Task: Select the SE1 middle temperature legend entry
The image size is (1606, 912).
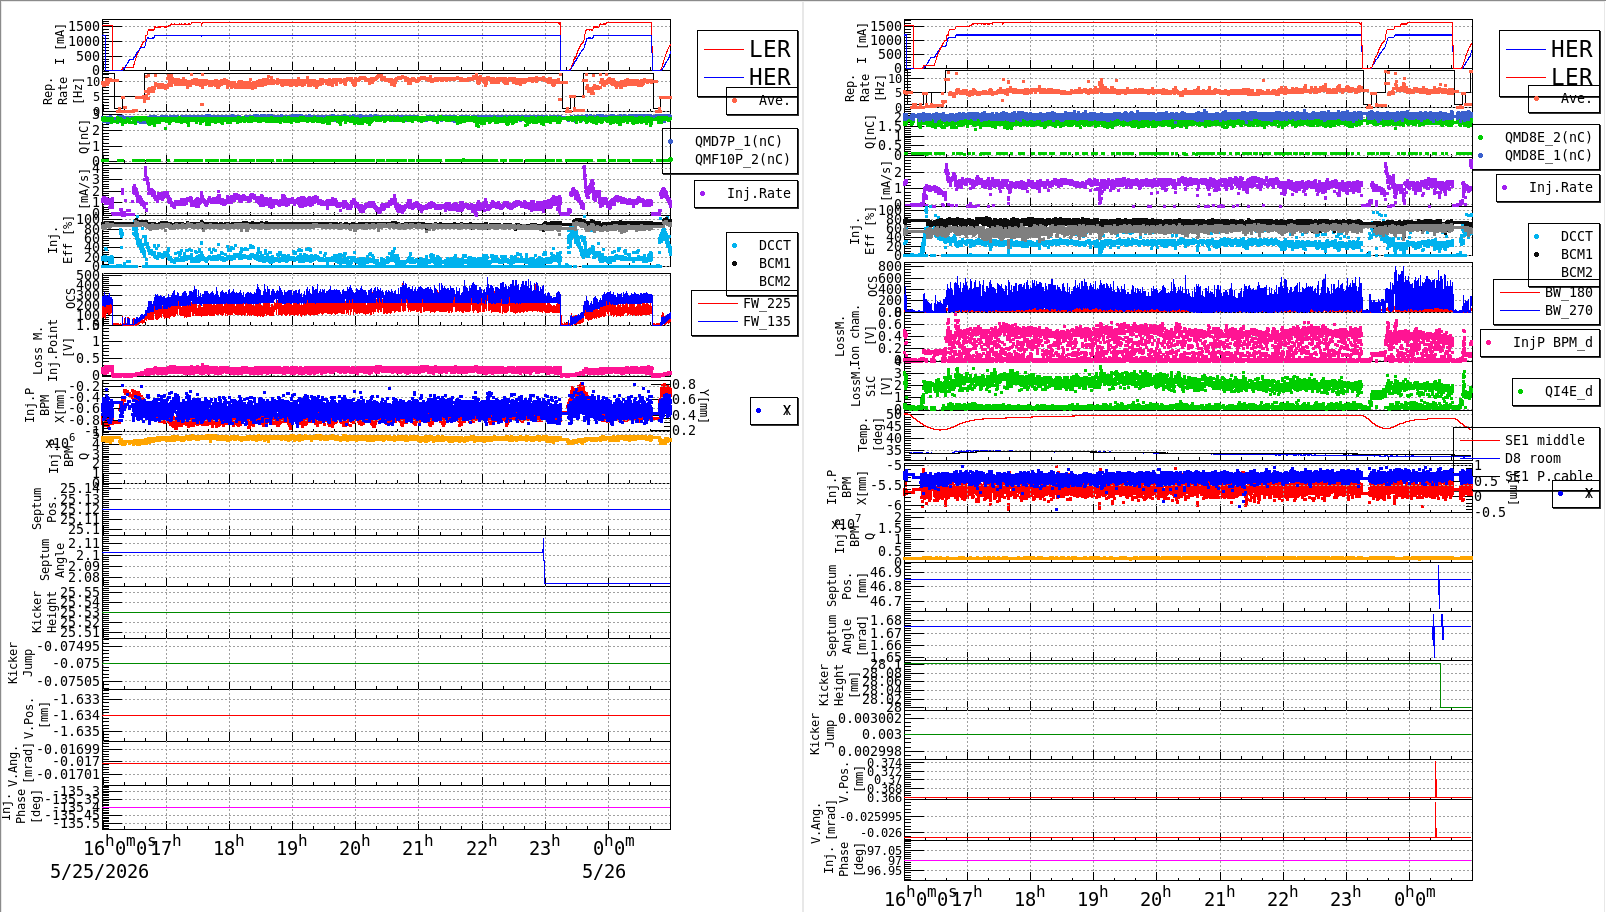Action: 1544,440
